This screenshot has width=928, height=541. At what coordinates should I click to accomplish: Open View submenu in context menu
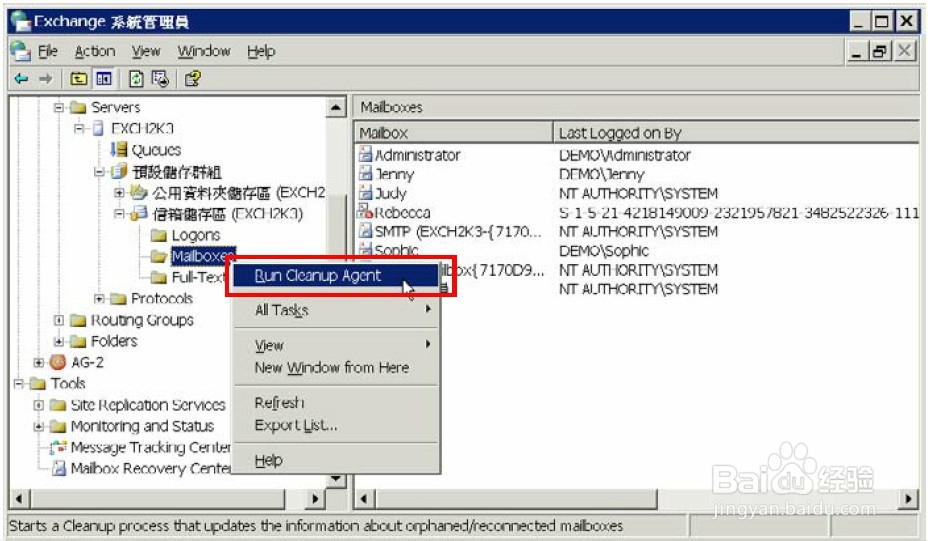[336, 345]
